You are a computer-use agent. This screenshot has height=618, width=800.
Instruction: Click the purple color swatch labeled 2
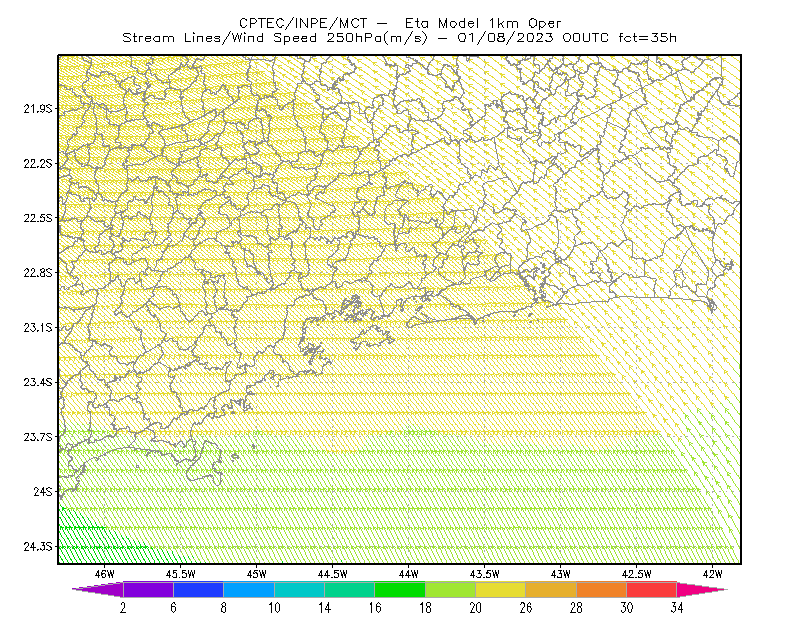coord(148,589)
